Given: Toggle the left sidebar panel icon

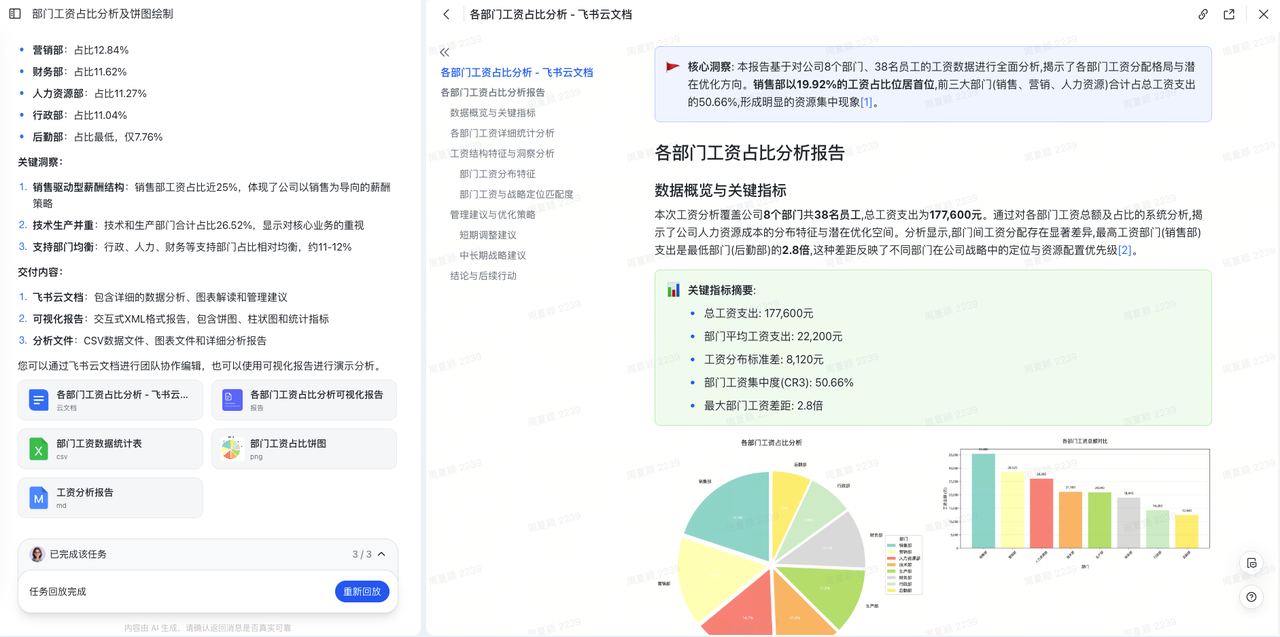Looking at the screenshot, I should [15, 14].
